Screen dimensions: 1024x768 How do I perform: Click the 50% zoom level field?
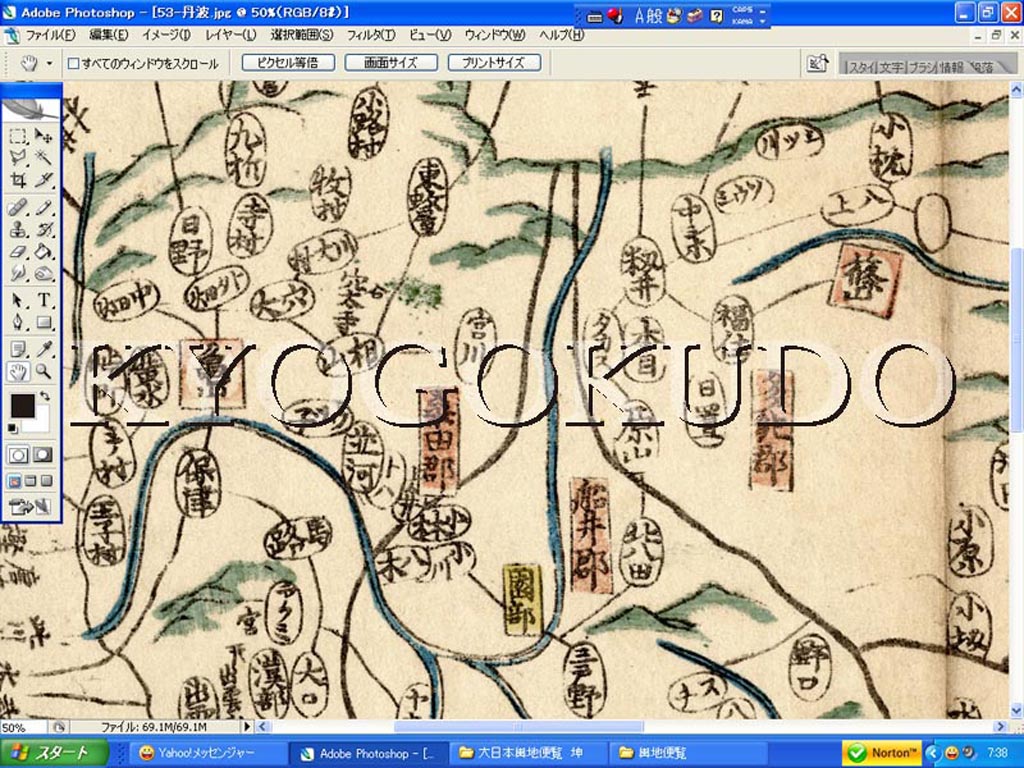(x=24, y=727)
